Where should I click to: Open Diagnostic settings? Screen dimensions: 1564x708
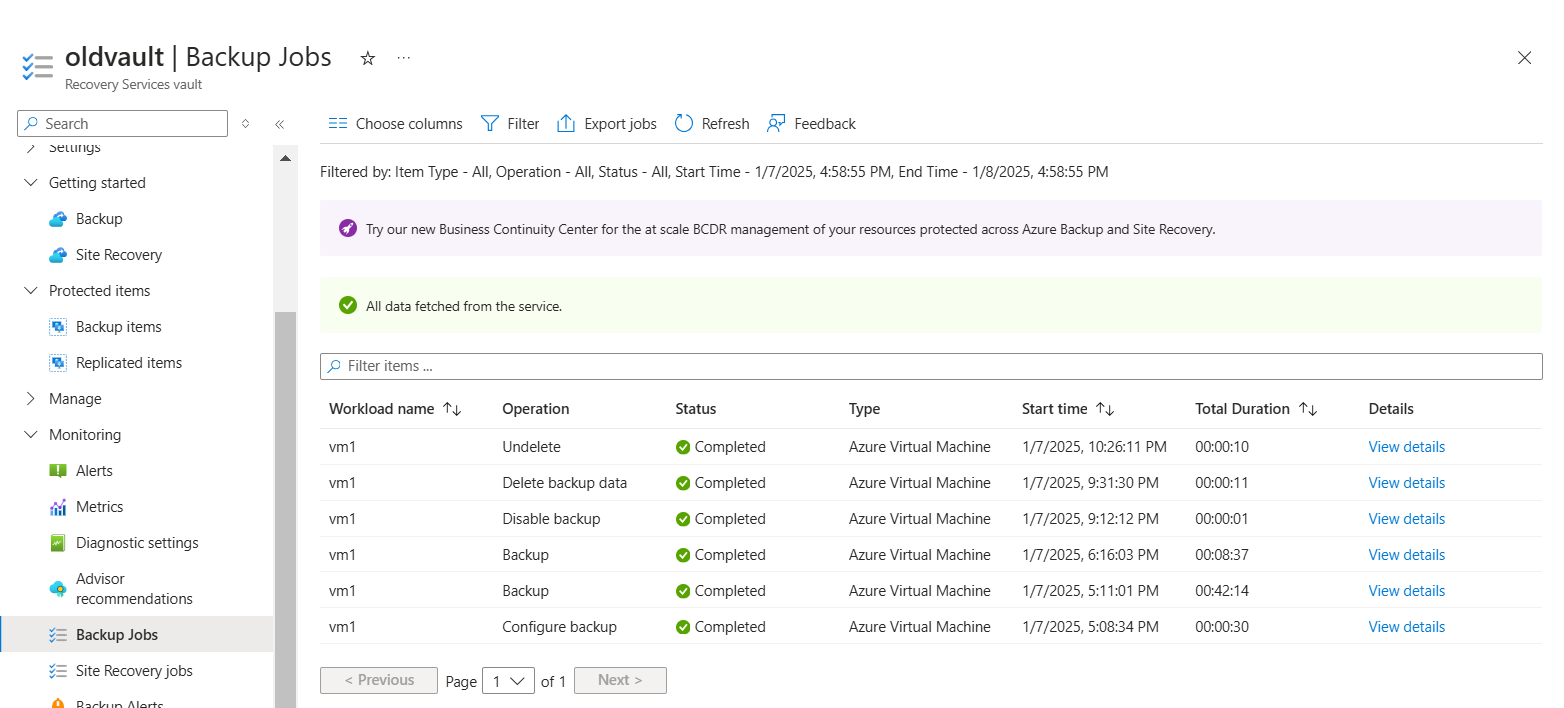click(x=137, y=543)
